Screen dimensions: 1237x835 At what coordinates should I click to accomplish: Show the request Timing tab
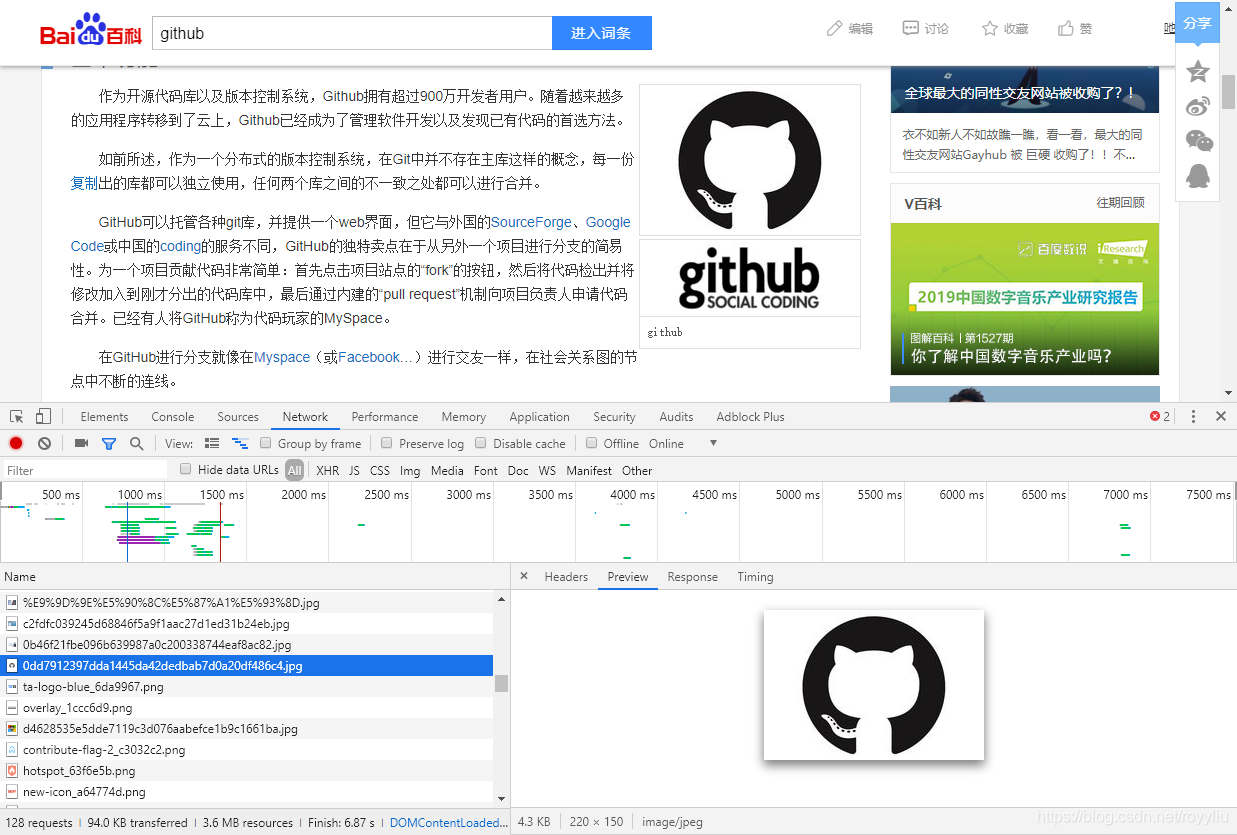click(x=755, y=577)
